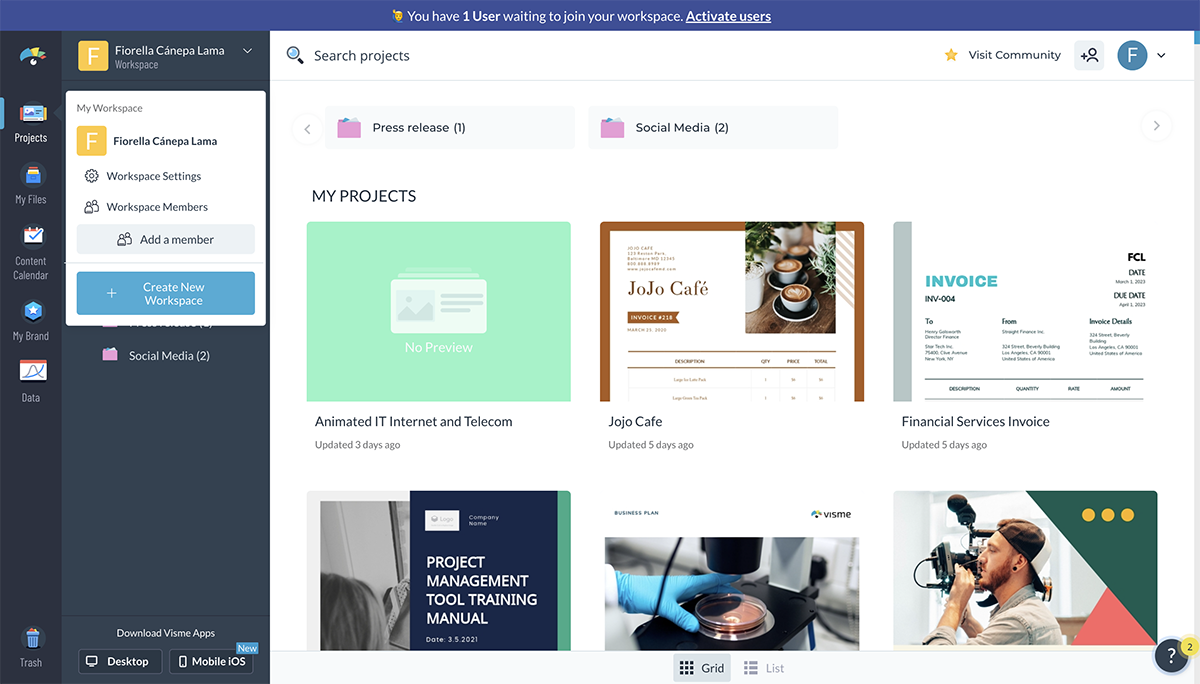The height and width of the screenshot is (684, 1200).
Task: Open My Files in the sidebar
Action: pyautogui.click(x=31, y=185)
